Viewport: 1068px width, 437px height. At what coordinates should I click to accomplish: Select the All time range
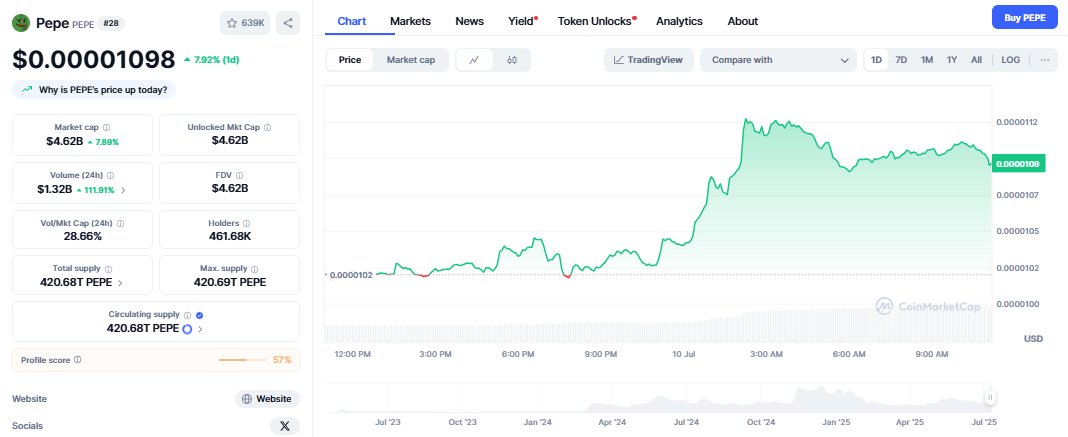976,60
